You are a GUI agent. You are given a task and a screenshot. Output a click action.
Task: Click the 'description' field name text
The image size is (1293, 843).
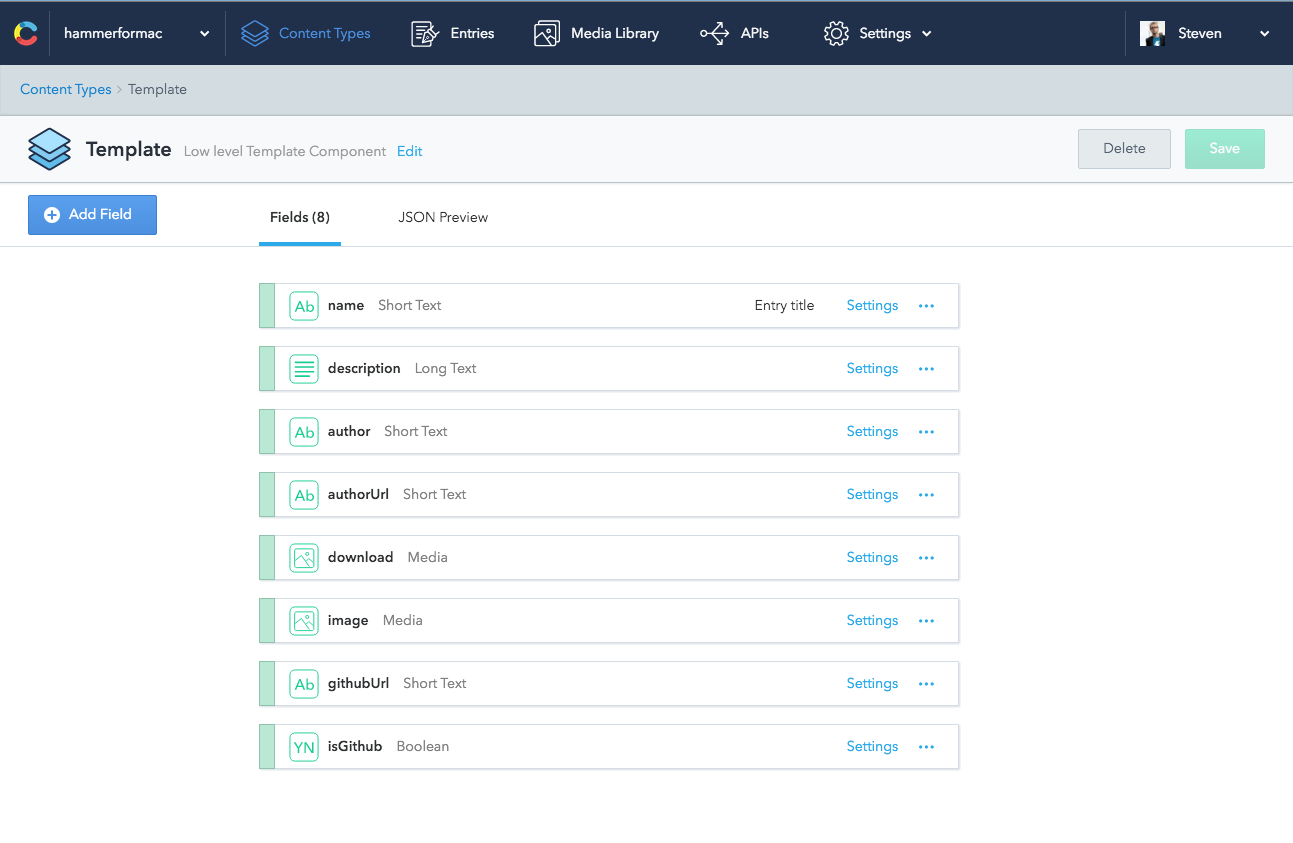(364, 368)
